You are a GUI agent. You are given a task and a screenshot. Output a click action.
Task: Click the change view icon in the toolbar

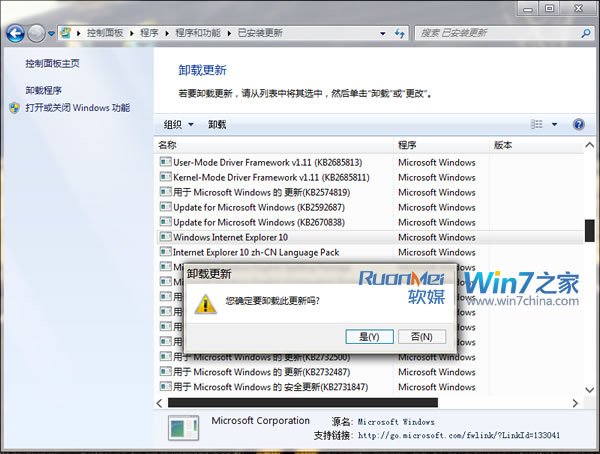tap(537, 124)
